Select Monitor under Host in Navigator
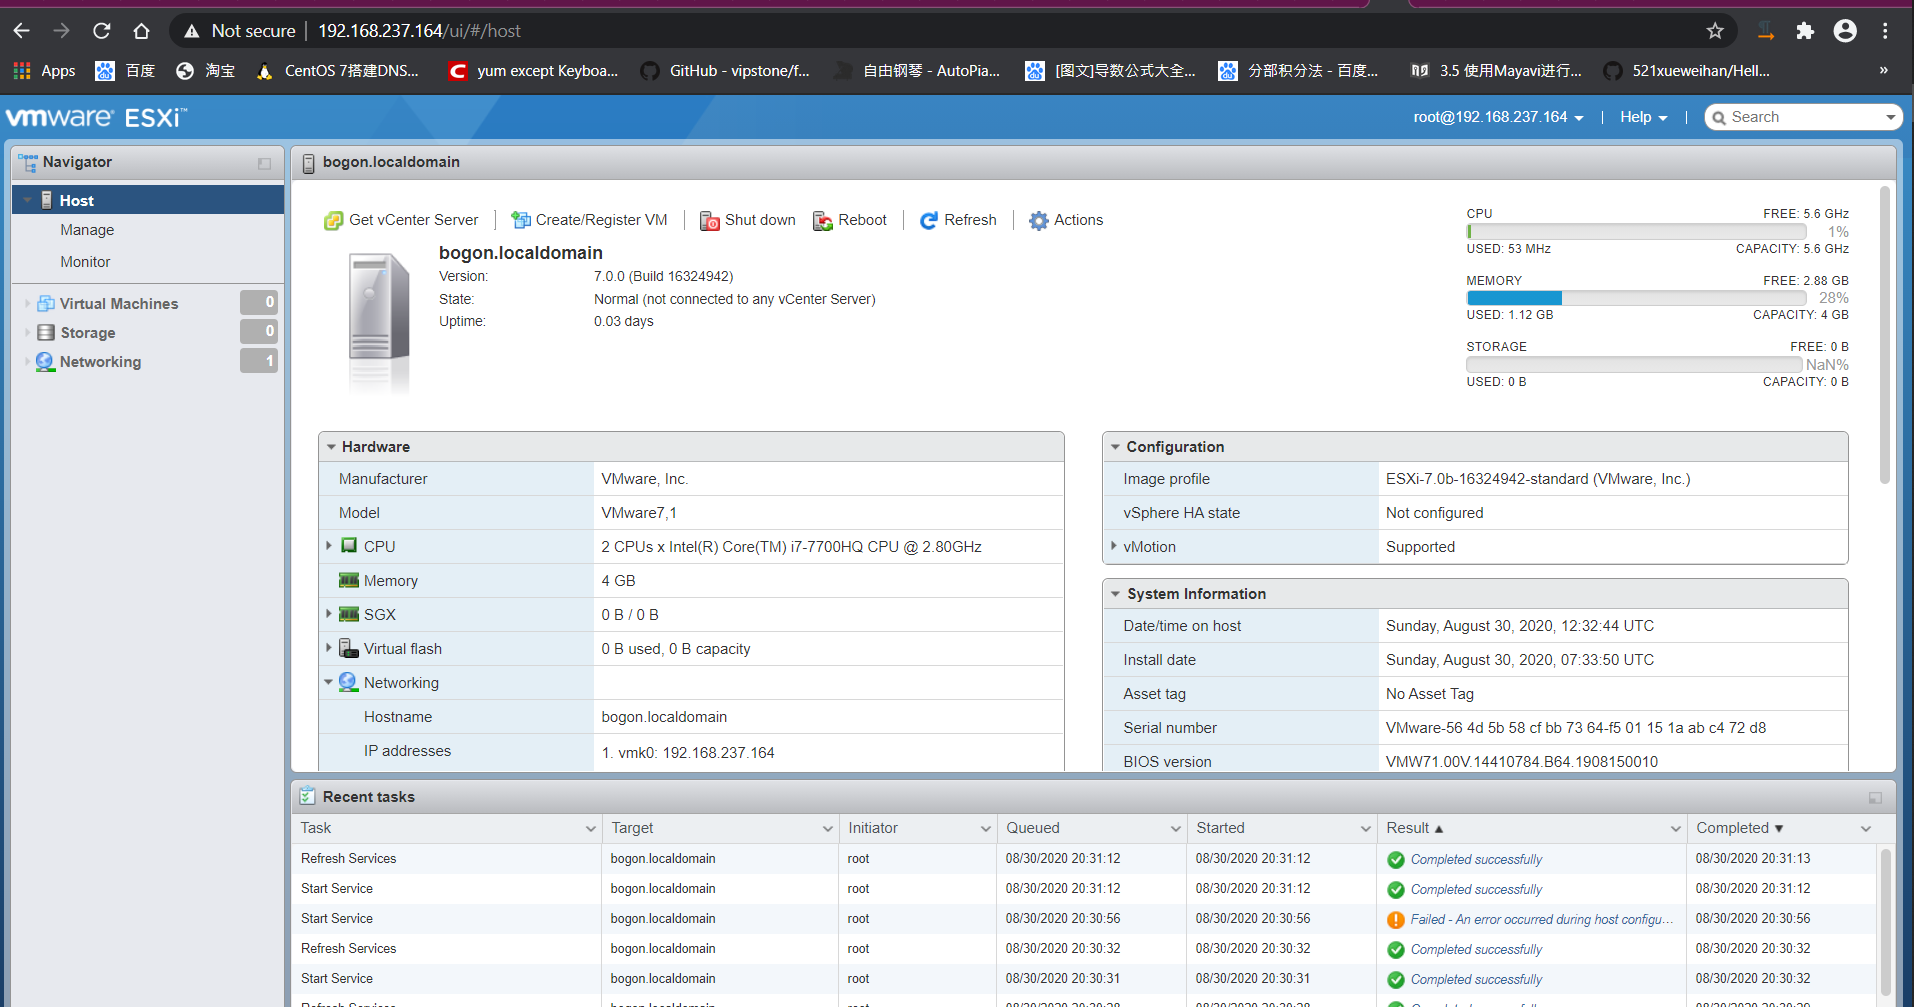The width and height of the screenshot is (1914, 1007). [x=85, y=261]
